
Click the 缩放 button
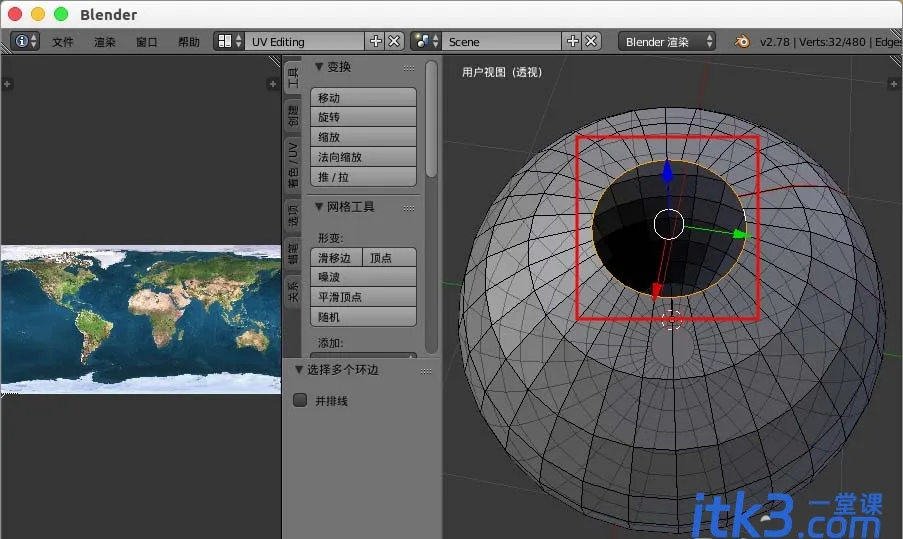coord(363,137)
